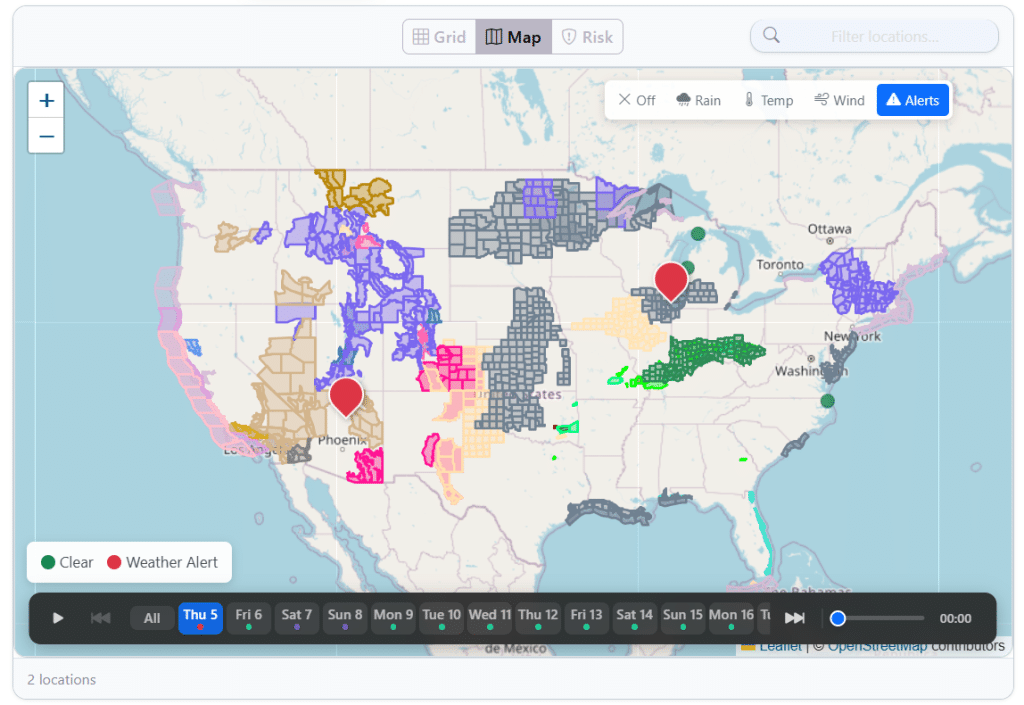Screen dimensions: 1024x705
Task: Click the red alert pin near Chicago
Action: [x=671, y=279]
